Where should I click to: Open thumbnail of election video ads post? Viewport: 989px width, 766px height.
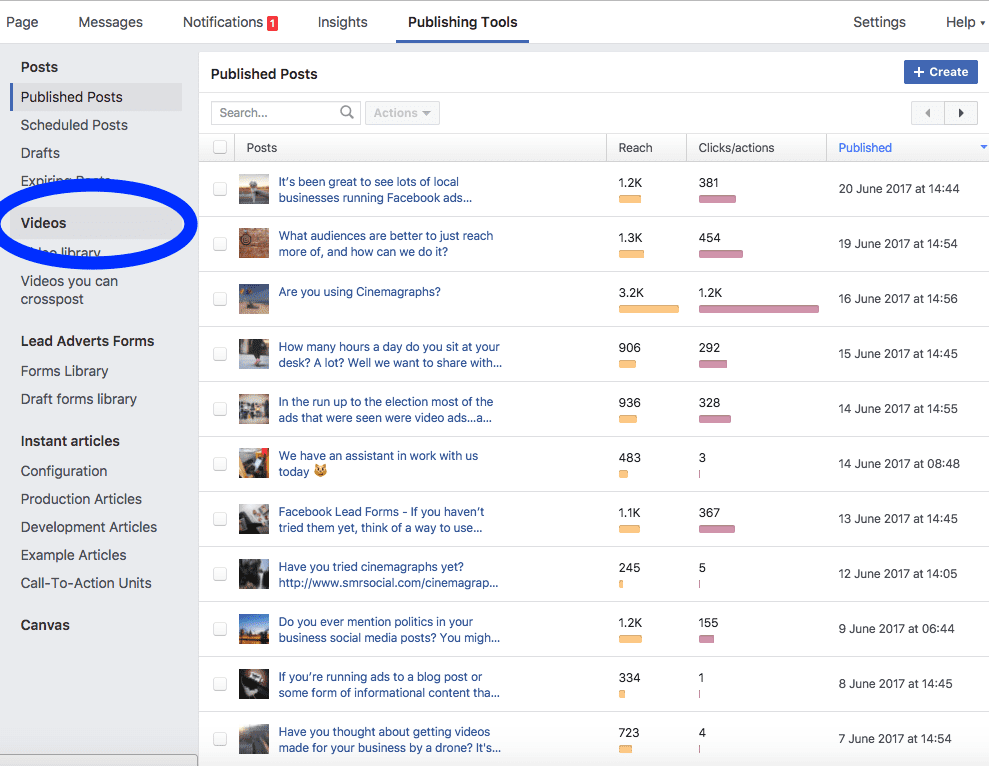(x=254, y=408)
